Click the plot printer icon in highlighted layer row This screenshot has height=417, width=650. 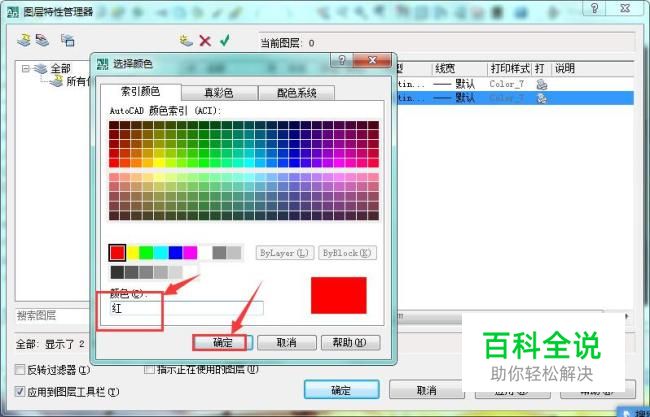tap(541, 98)
